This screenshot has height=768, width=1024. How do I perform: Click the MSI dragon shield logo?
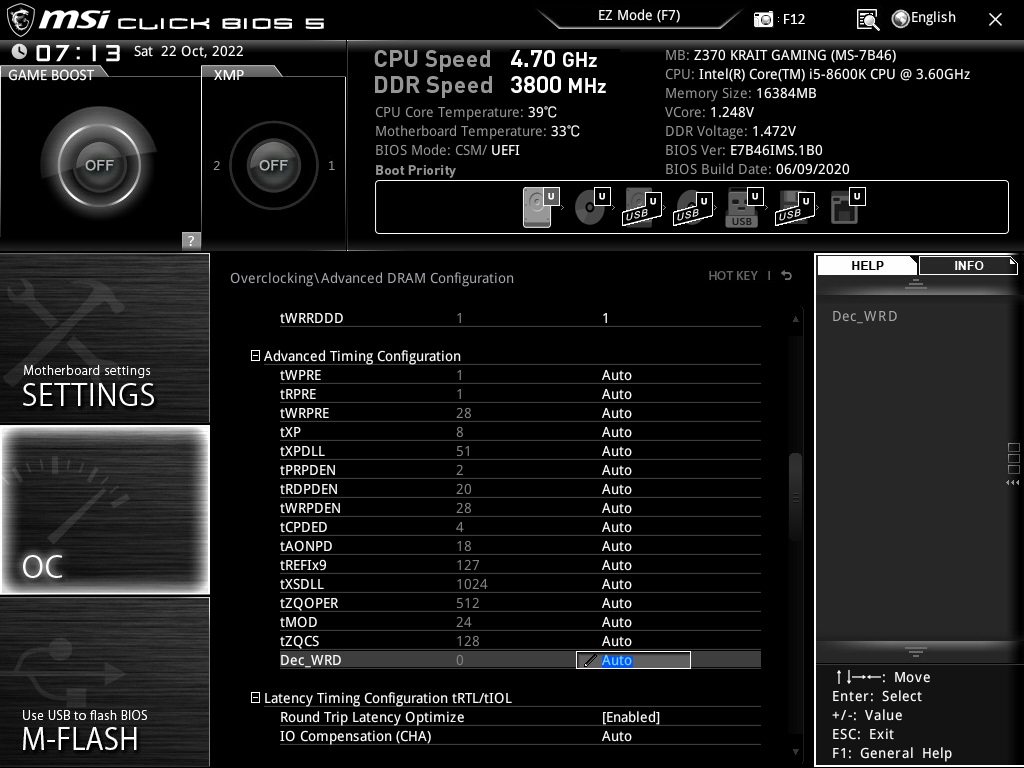20,20
